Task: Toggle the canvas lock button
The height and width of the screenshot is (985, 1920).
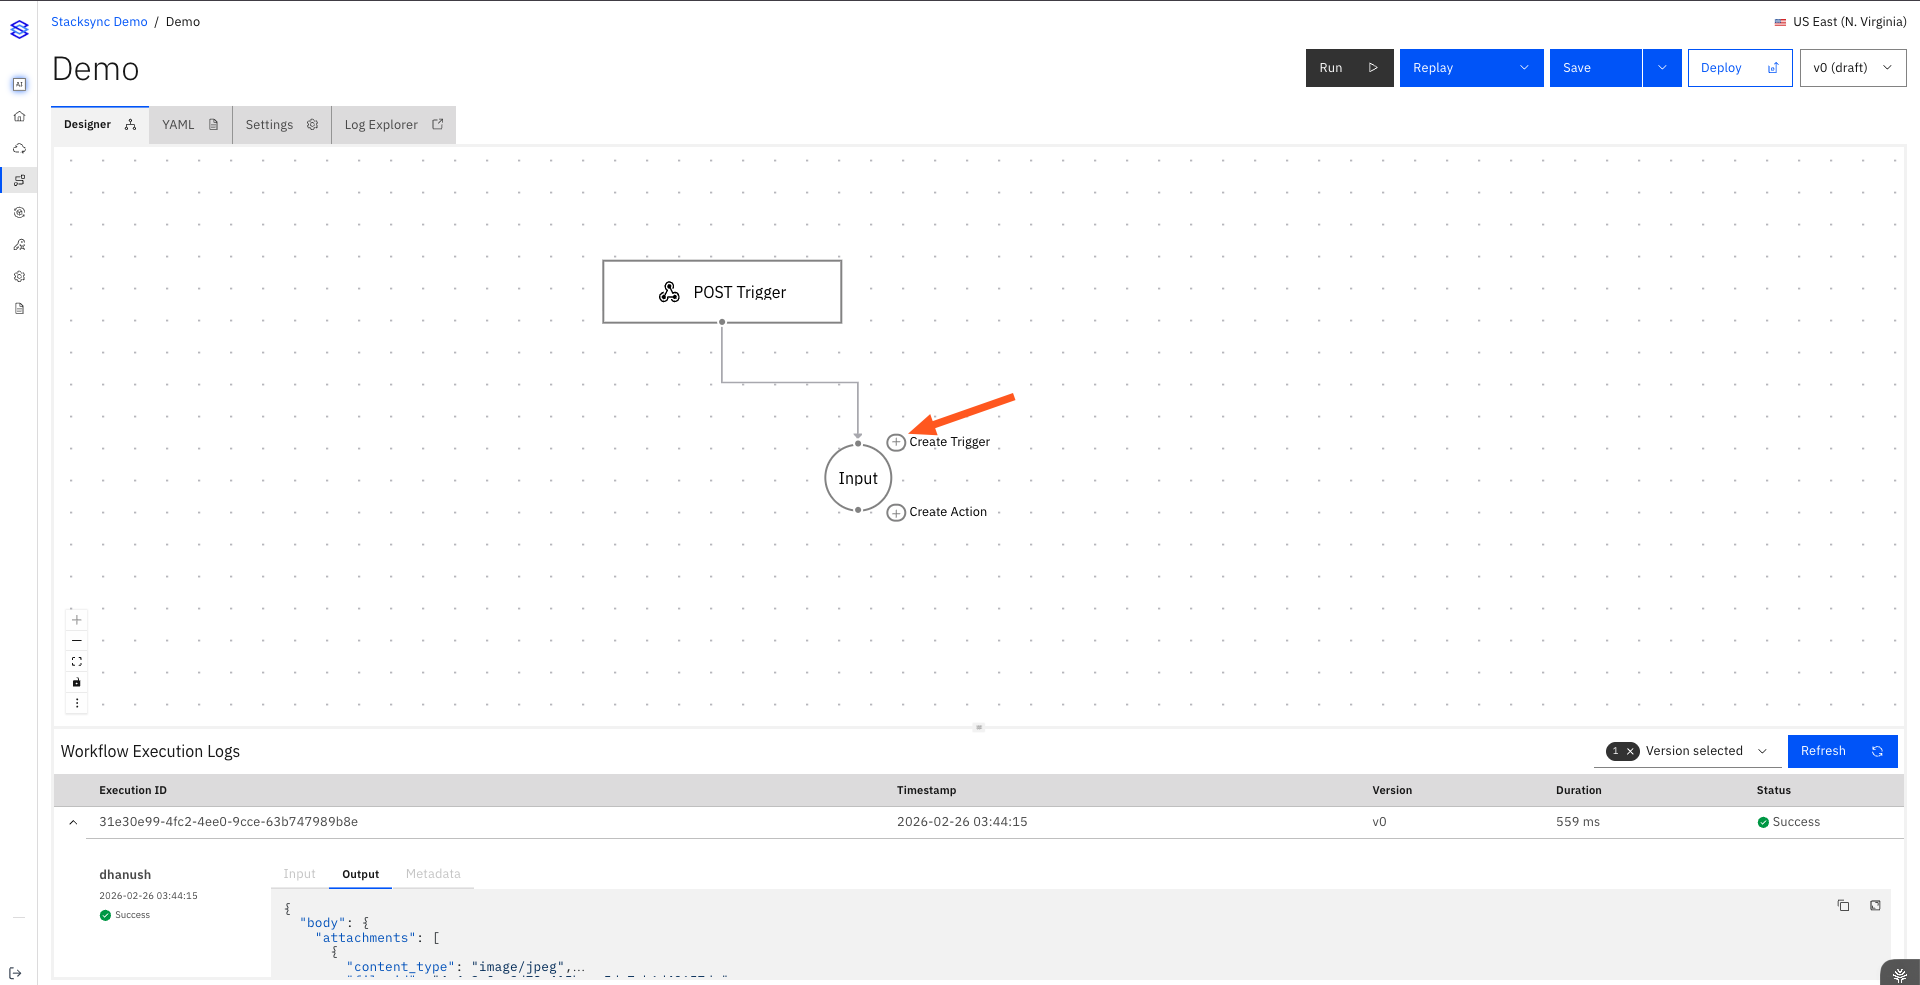Action: click(77, 683)
